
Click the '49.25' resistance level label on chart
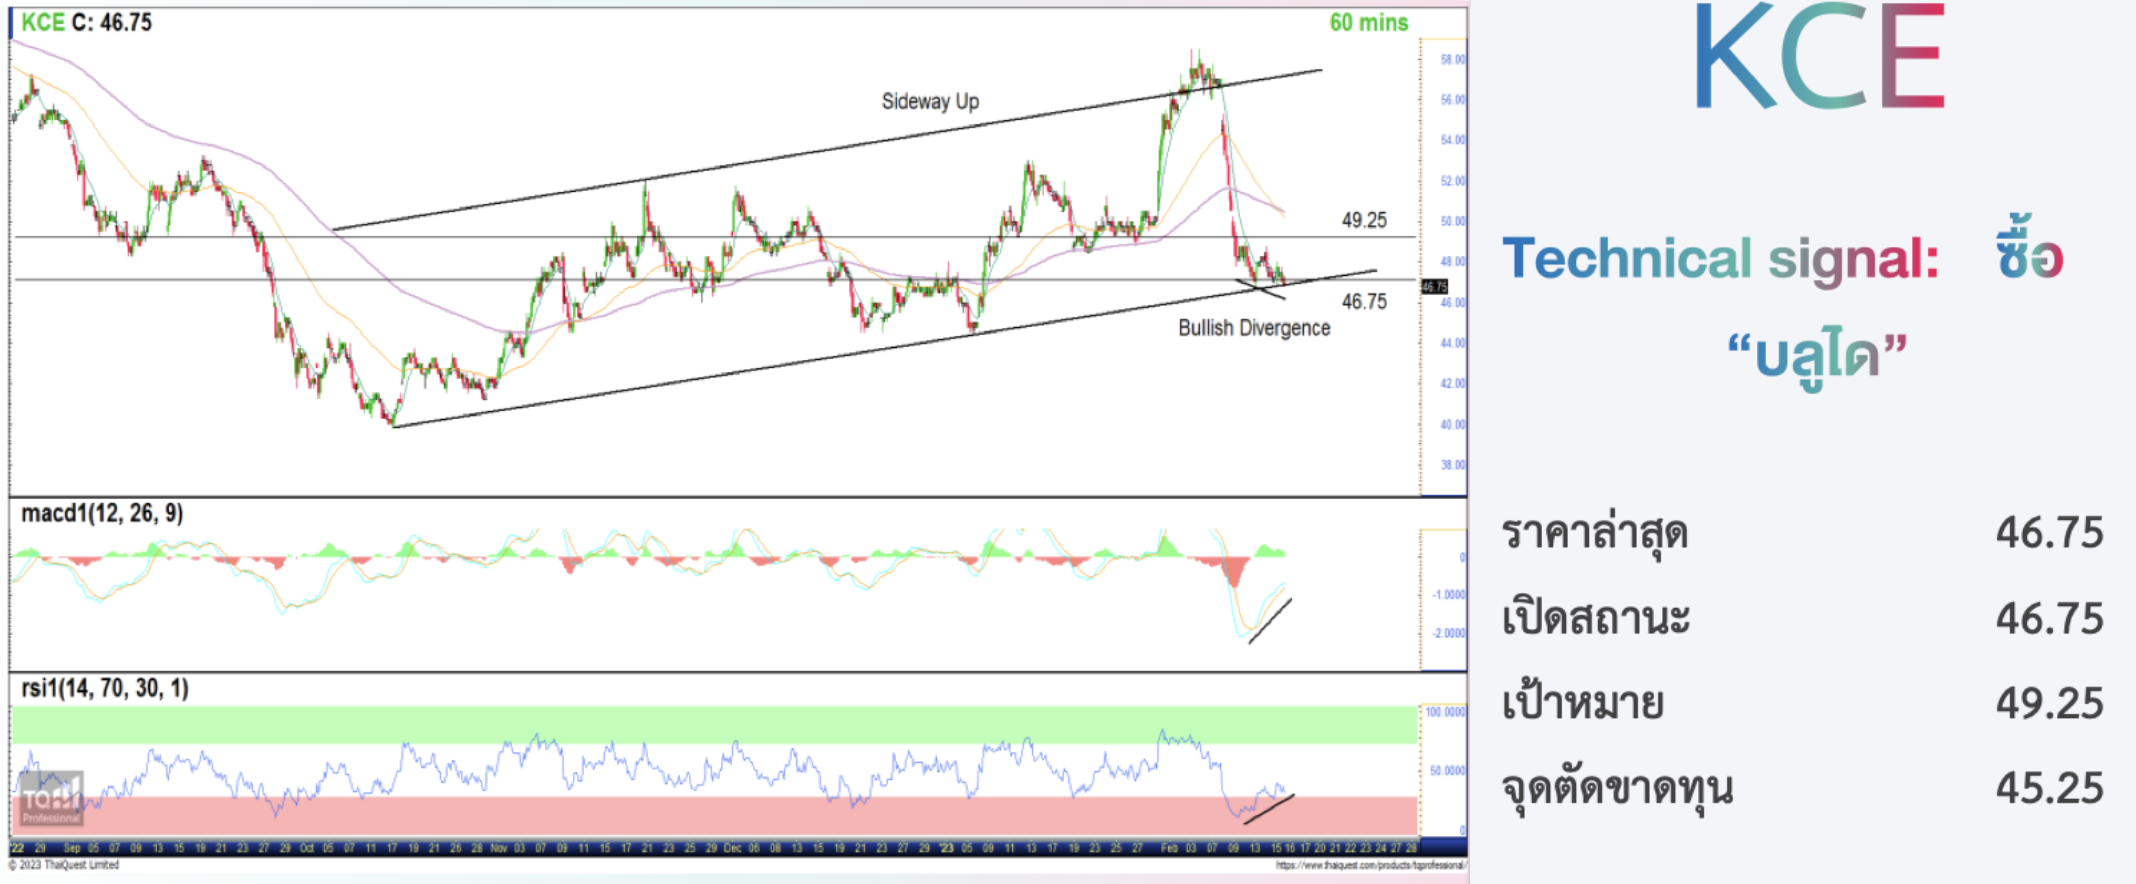tap(1364, 220)
